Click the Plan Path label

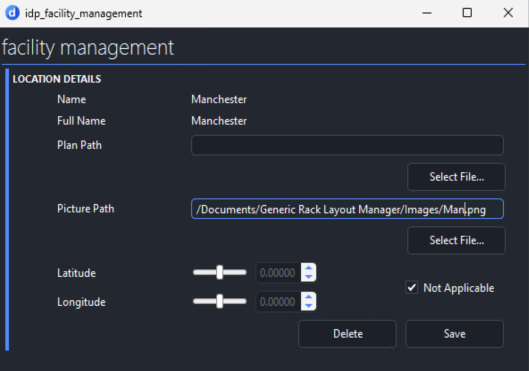click(x=79, y=145)
